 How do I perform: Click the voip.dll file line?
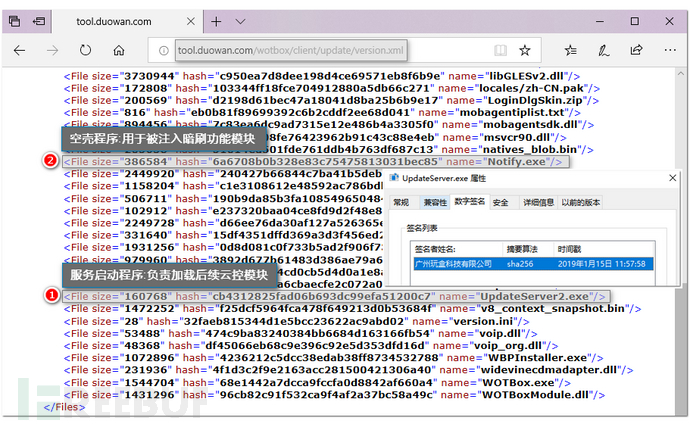(x=301, y=334)
